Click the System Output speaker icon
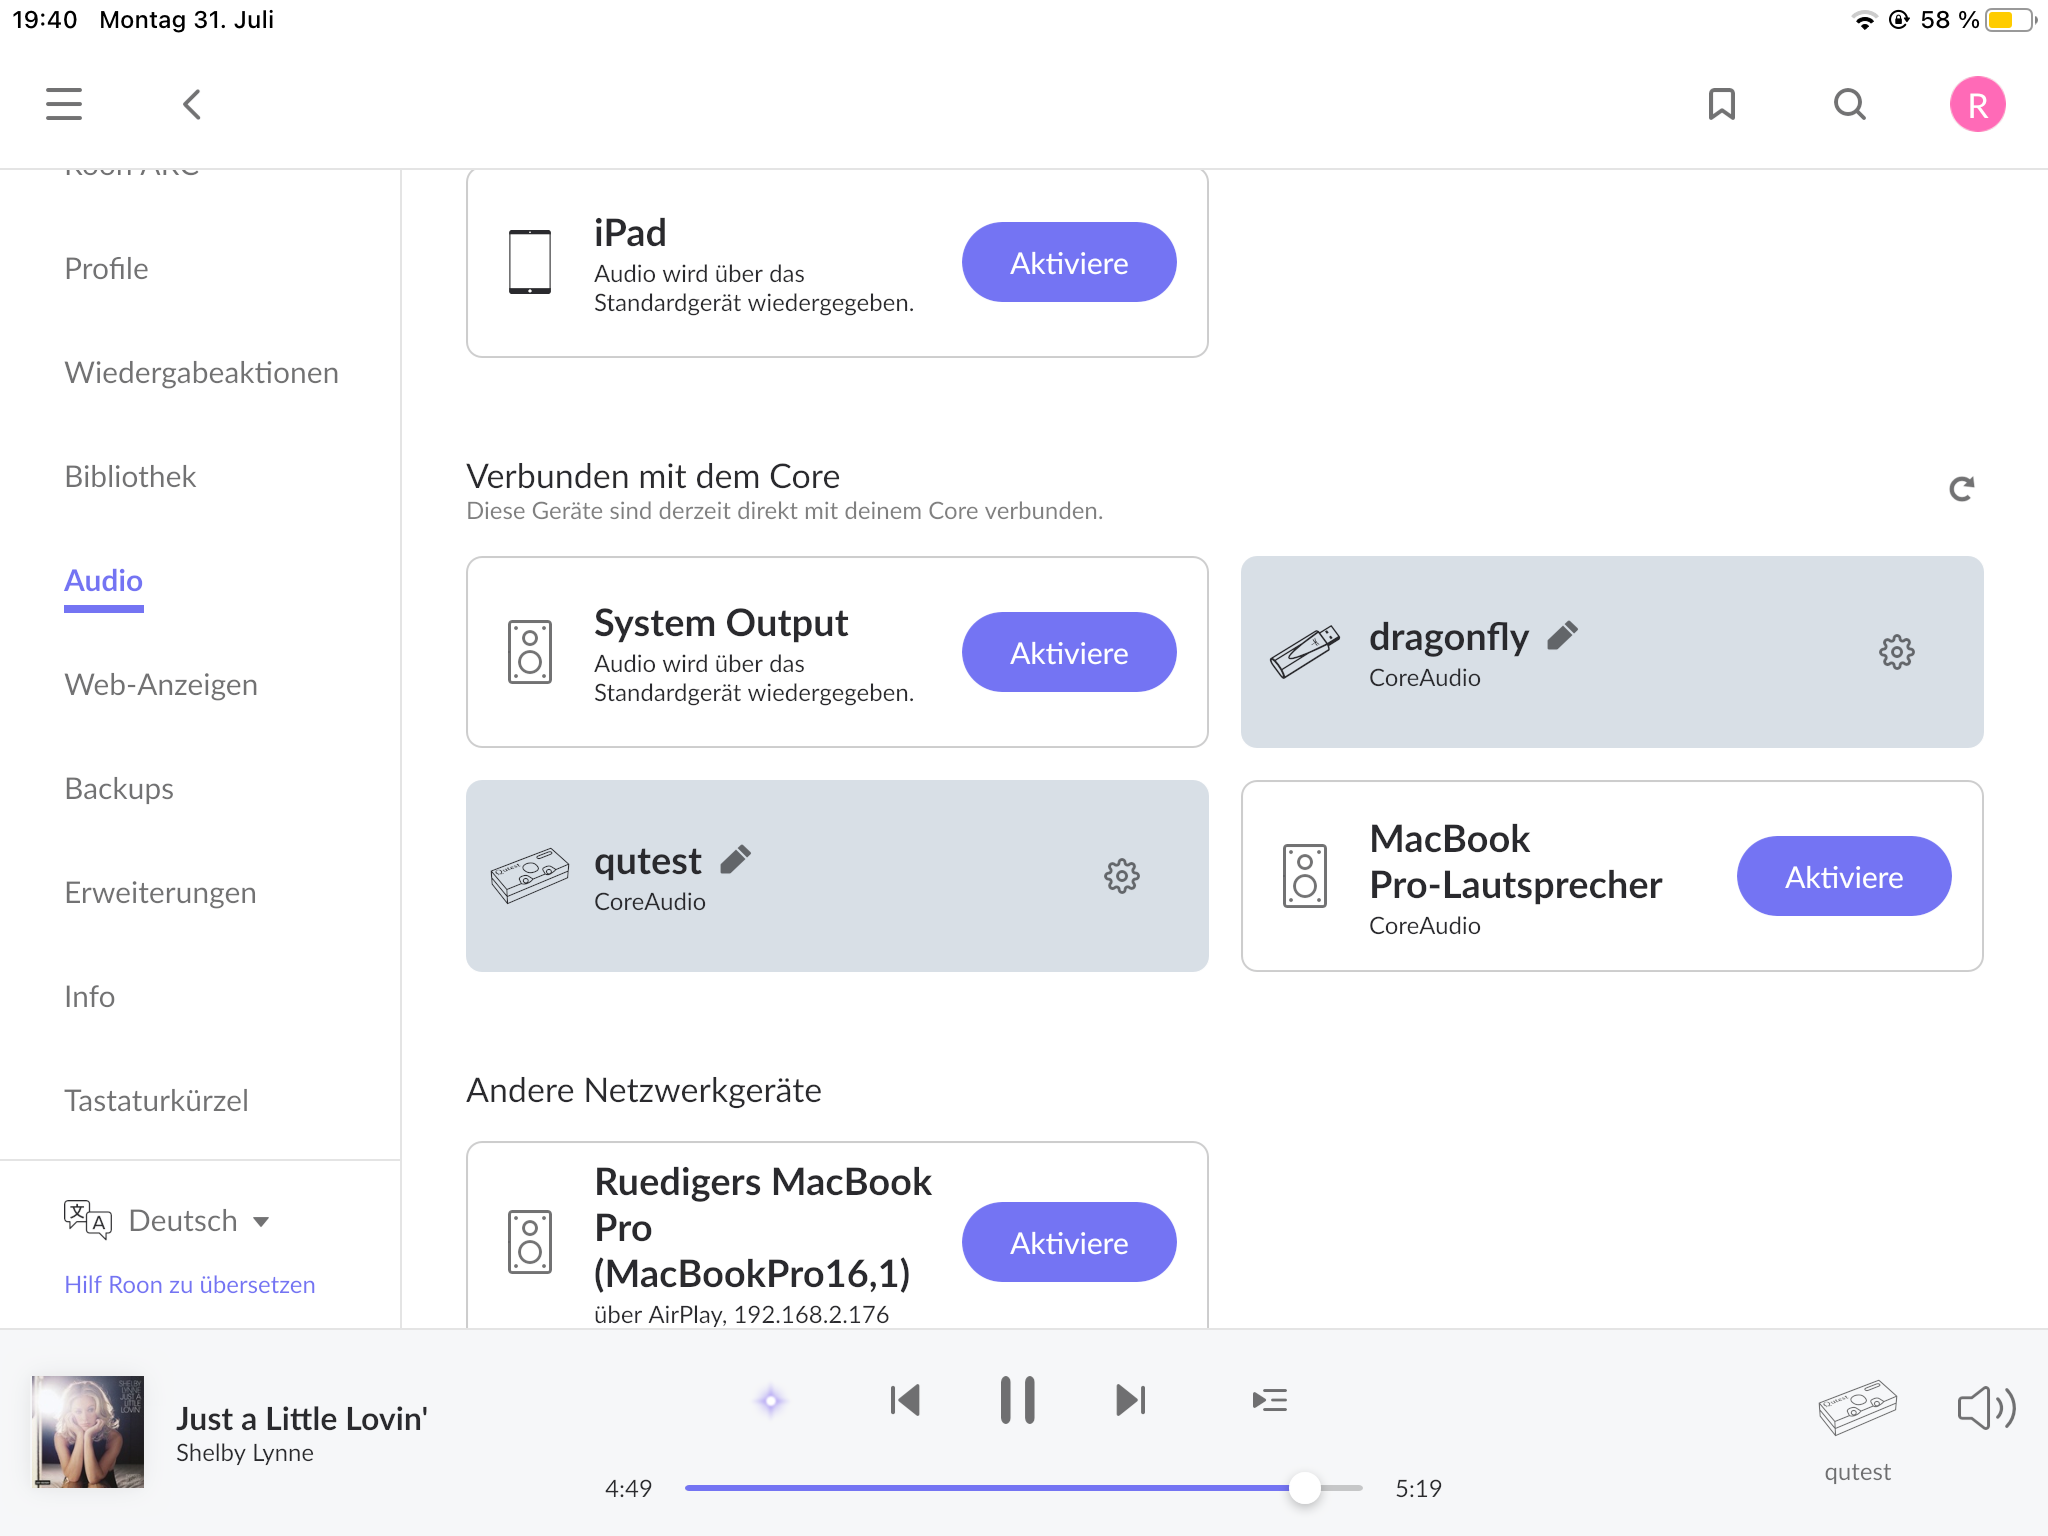This screenshot has width=2048, height=1536. [529, 652]
